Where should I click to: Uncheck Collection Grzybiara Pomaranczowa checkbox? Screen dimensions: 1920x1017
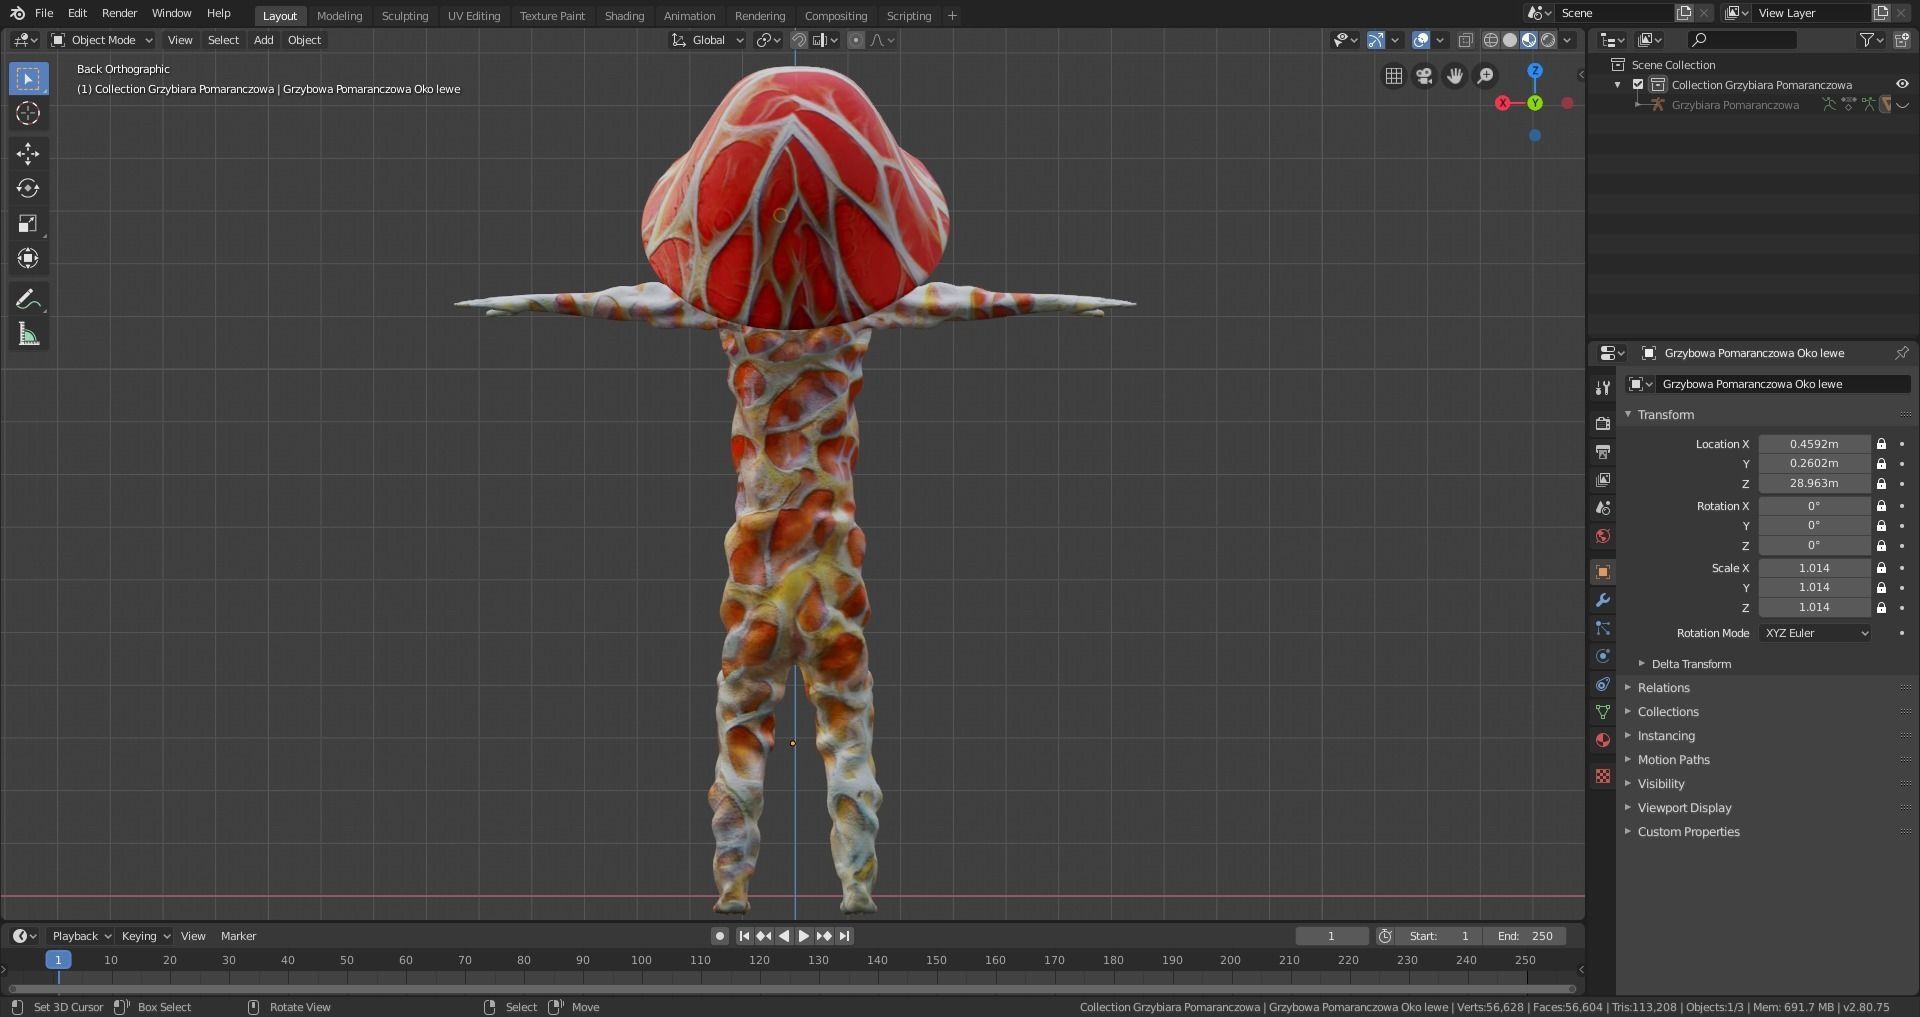[1638, 85]
